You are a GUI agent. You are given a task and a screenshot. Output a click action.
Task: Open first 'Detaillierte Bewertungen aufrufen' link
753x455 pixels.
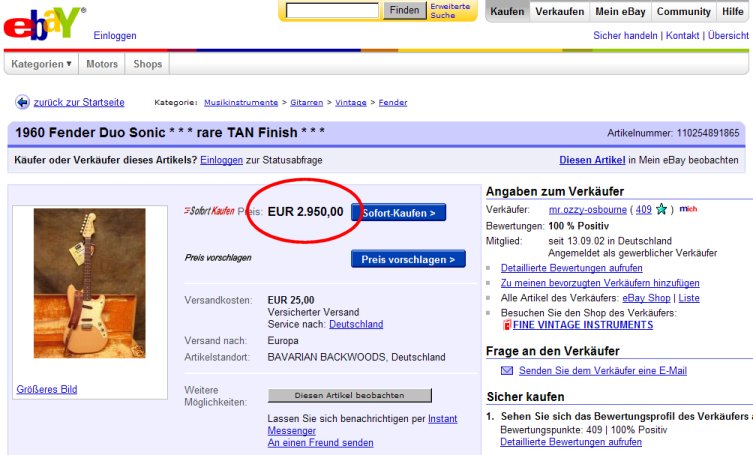pyautogui.click(x=571, y=268)
